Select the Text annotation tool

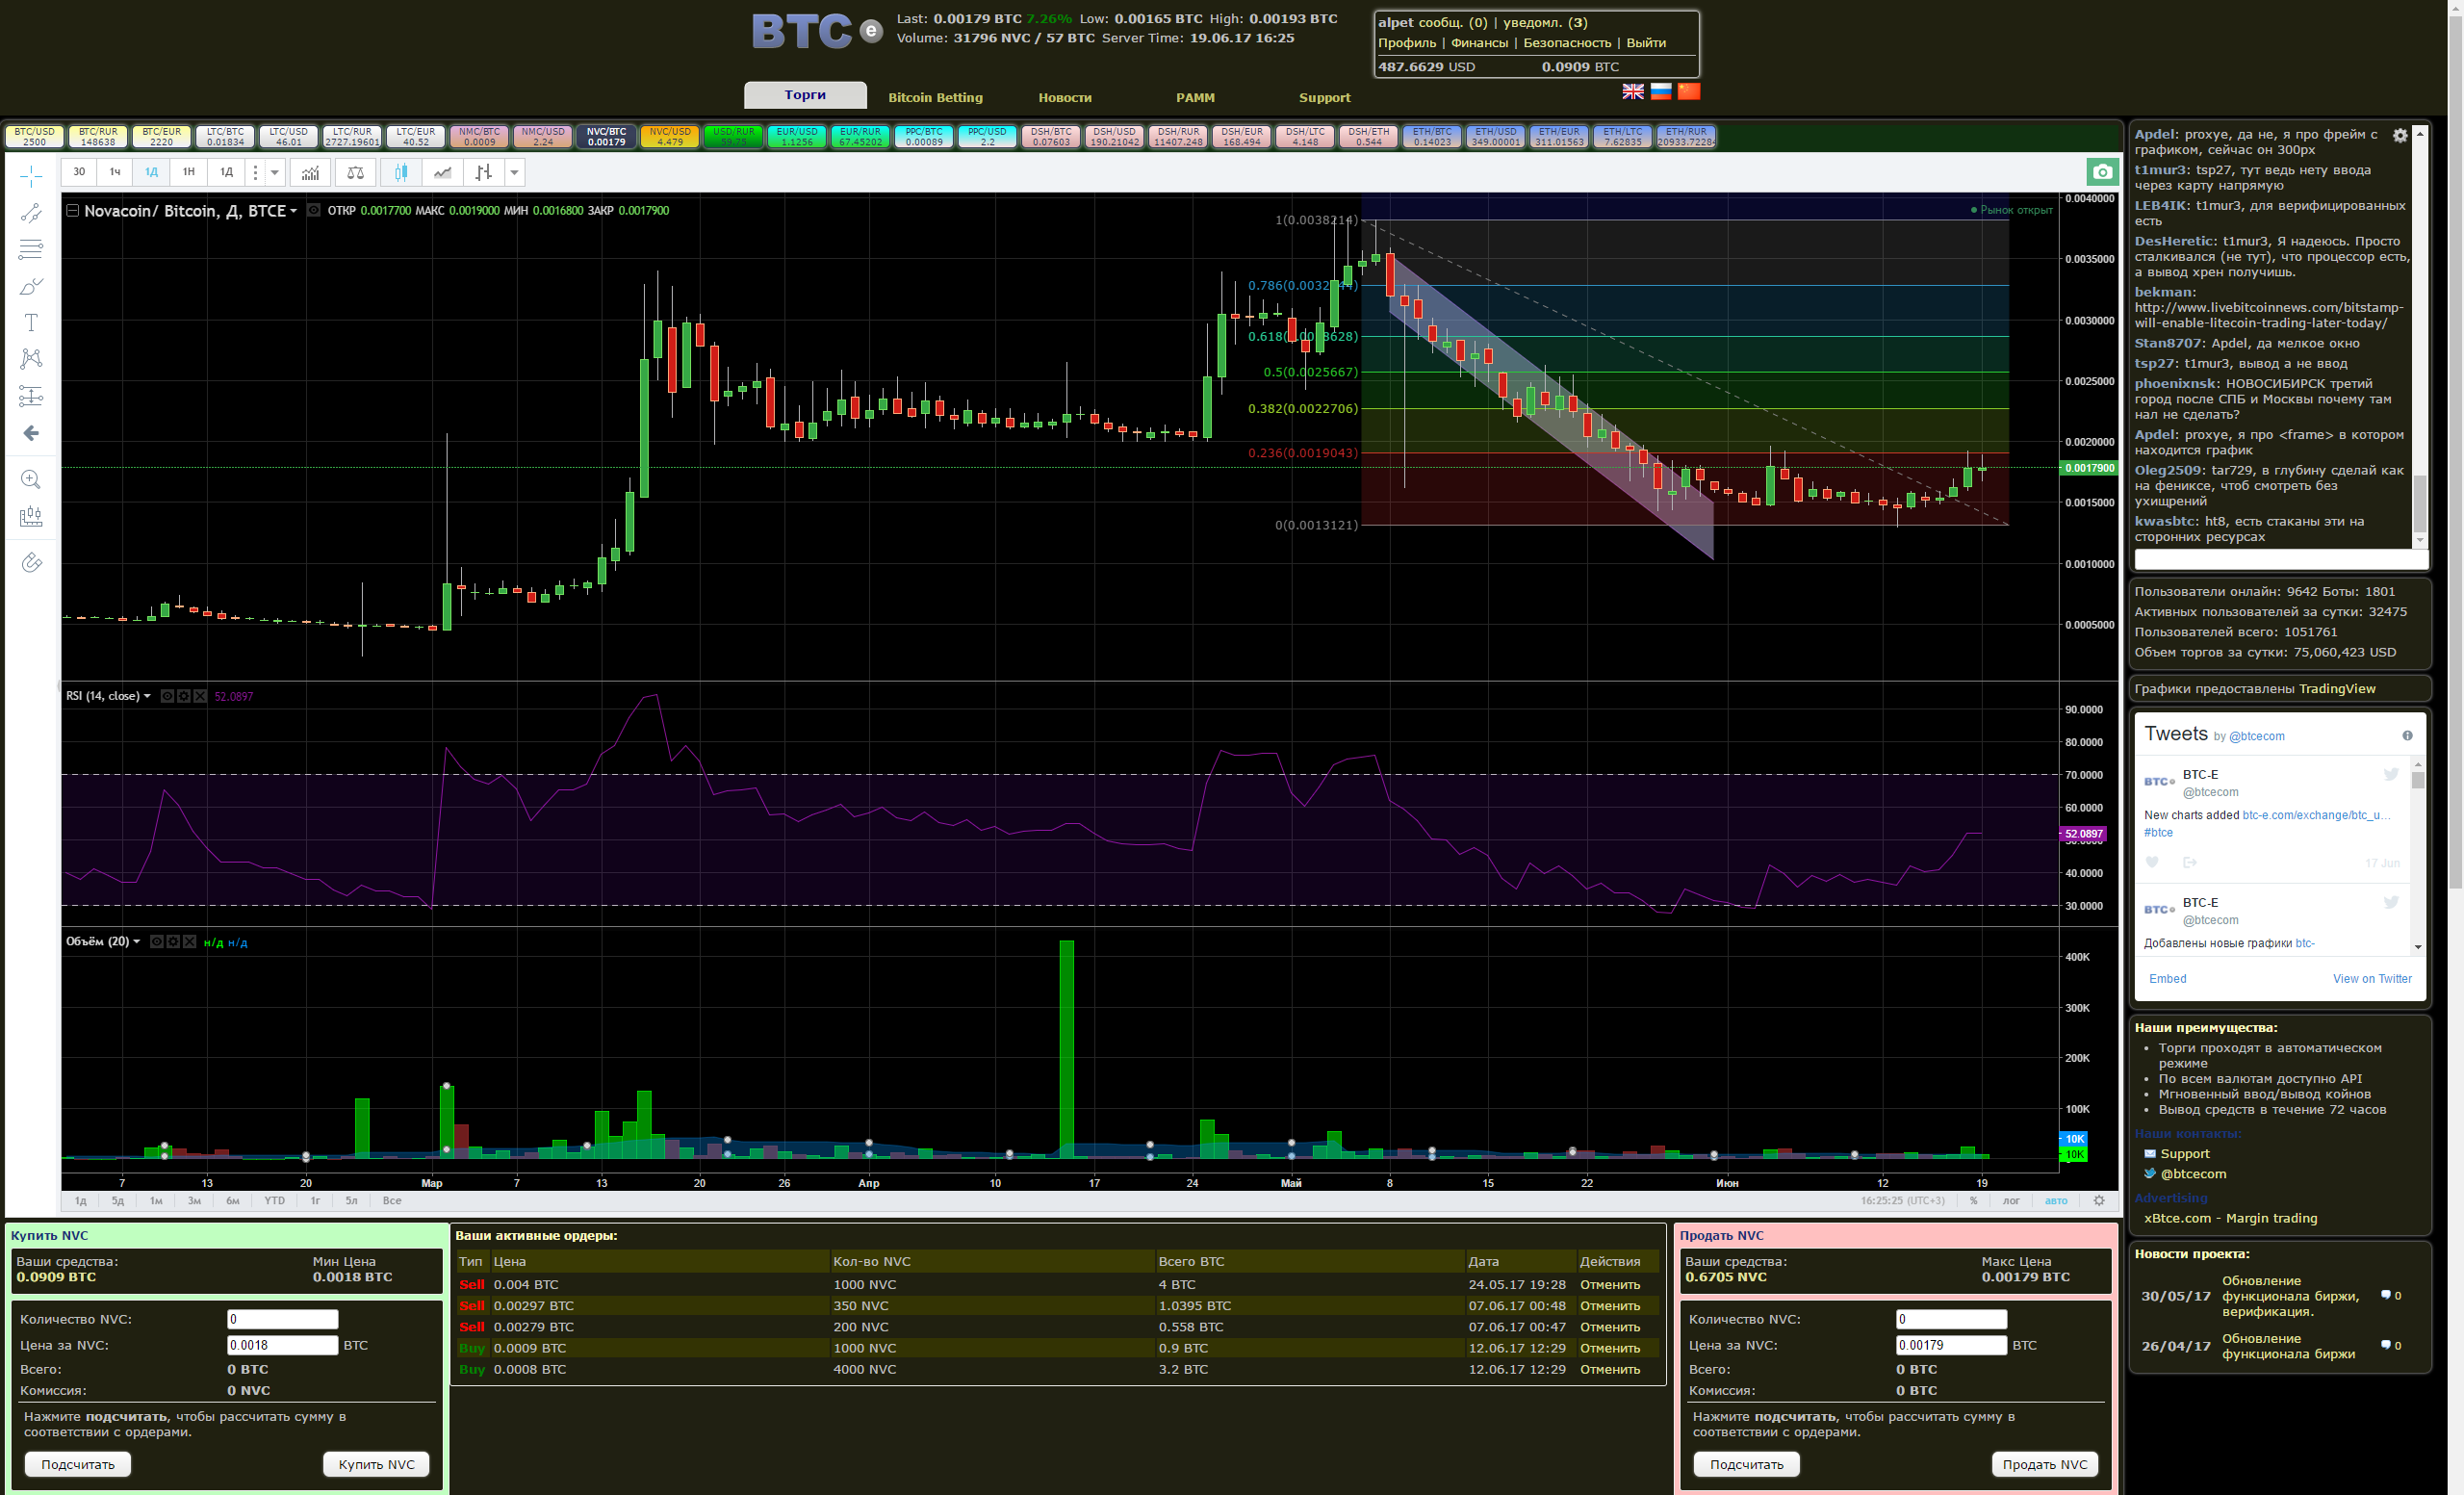[x=31, y=323]
